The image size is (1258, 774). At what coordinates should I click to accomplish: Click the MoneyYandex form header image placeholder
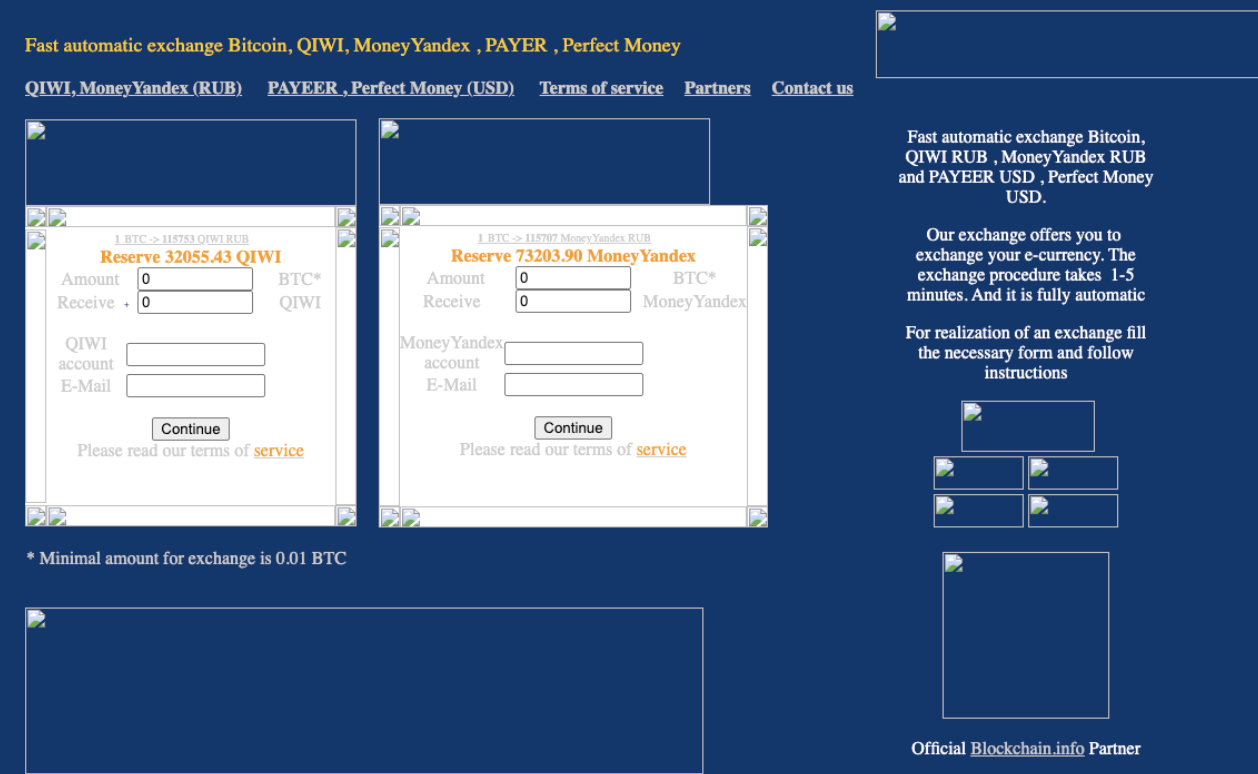[x=543, y=160]
